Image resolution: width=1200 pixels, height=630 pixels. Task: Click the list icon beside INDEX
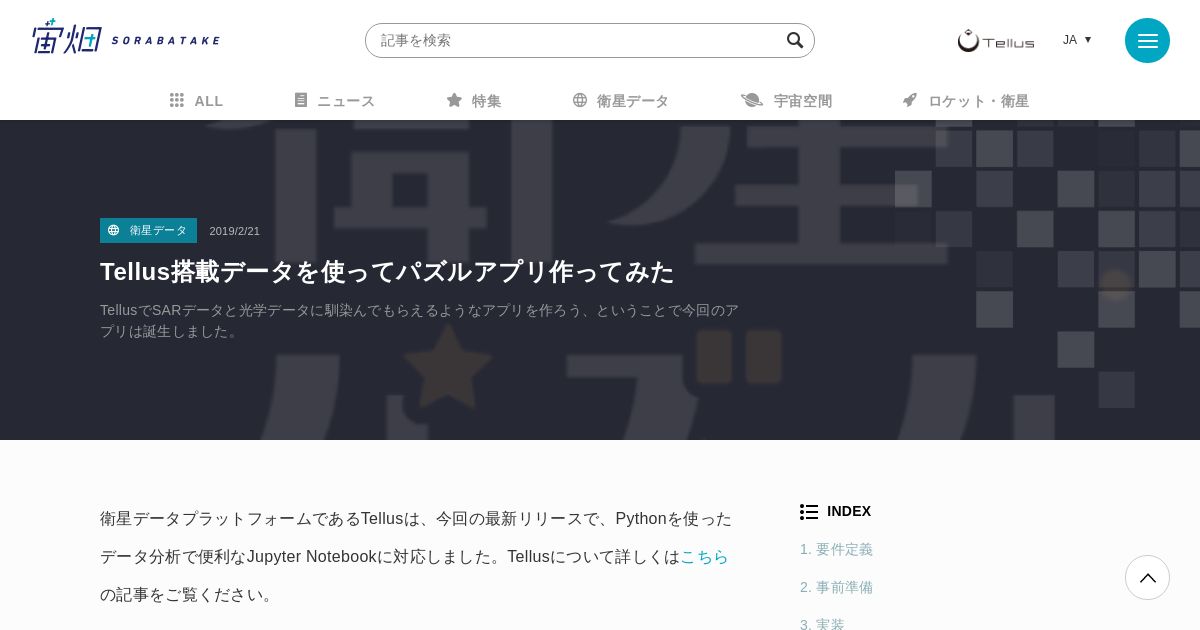point(809,511)
